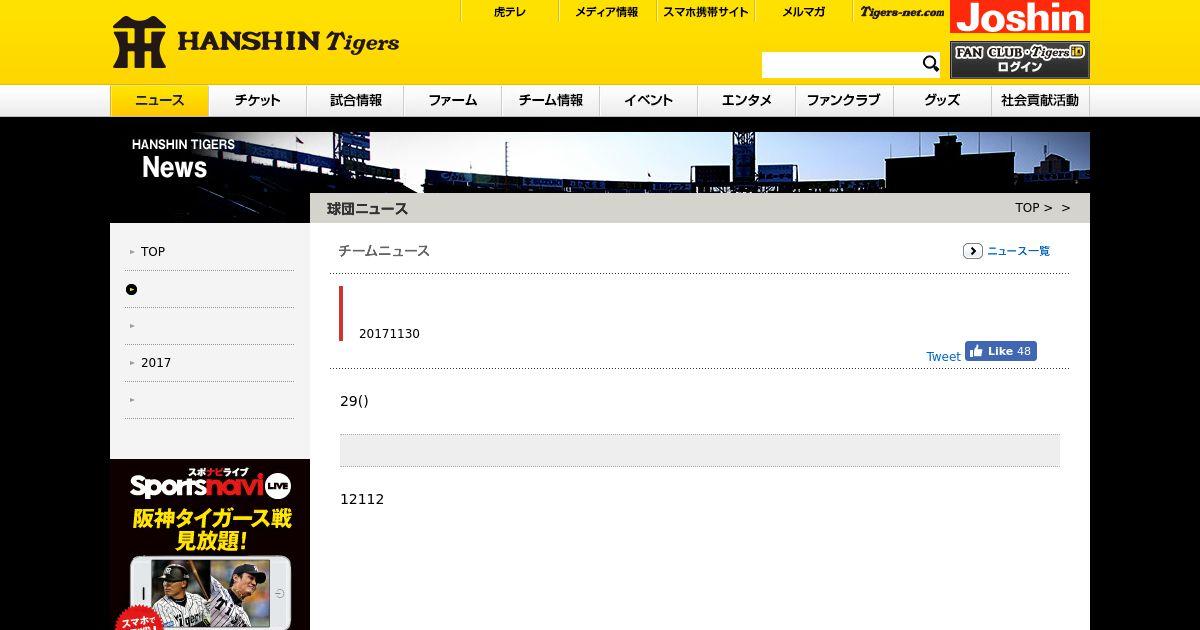Click the Hanshin Tigers News banner image
This screenshot has height=630, width=1200.
(x=600, y=162)
